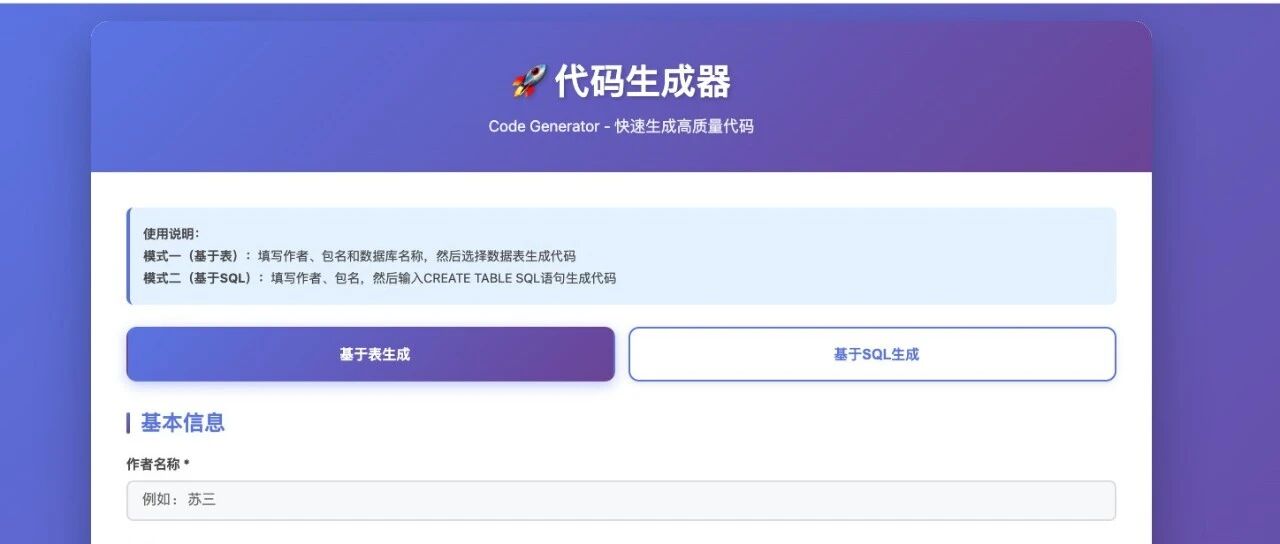The height and width of the screenshot is (544, 1280).
Task: Switch to the 基于表生成 tab
Action: pyautogui.click(x=370, y=354)
